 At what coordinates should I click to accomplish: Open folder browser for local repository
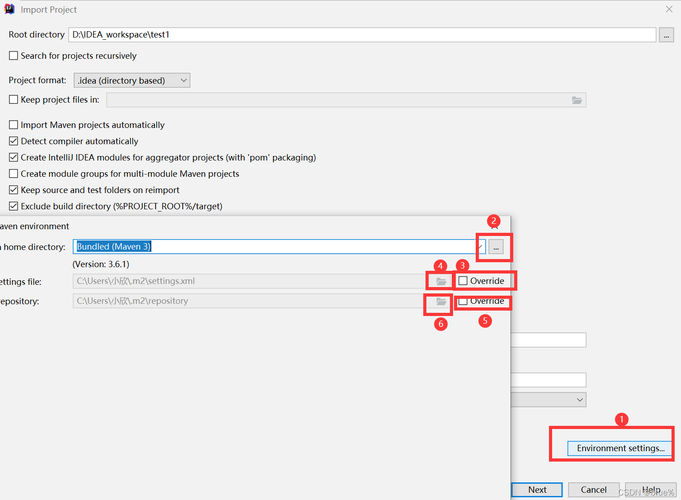point(440,301)
